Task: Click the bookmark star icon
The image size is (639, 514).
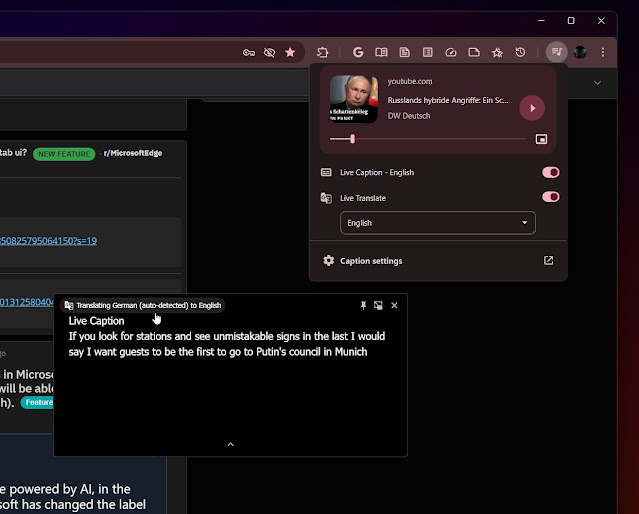Action: pos(290,52)
